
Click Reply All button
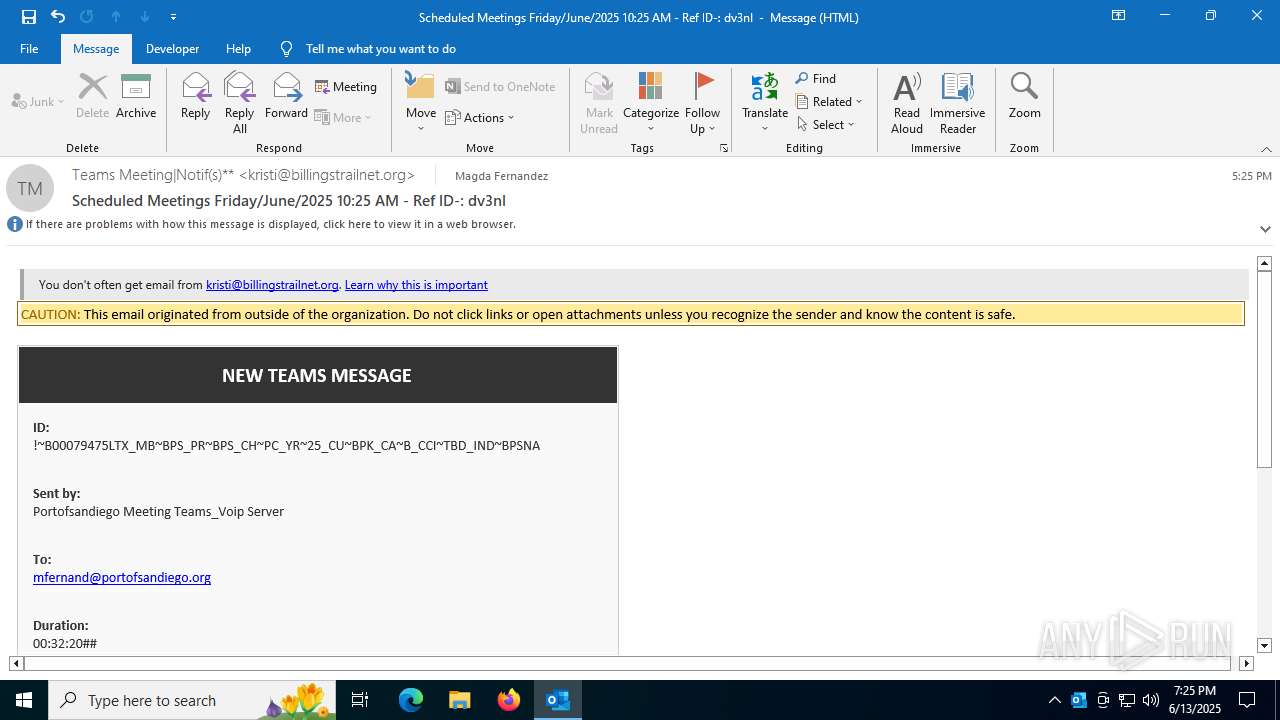(240, 103)
